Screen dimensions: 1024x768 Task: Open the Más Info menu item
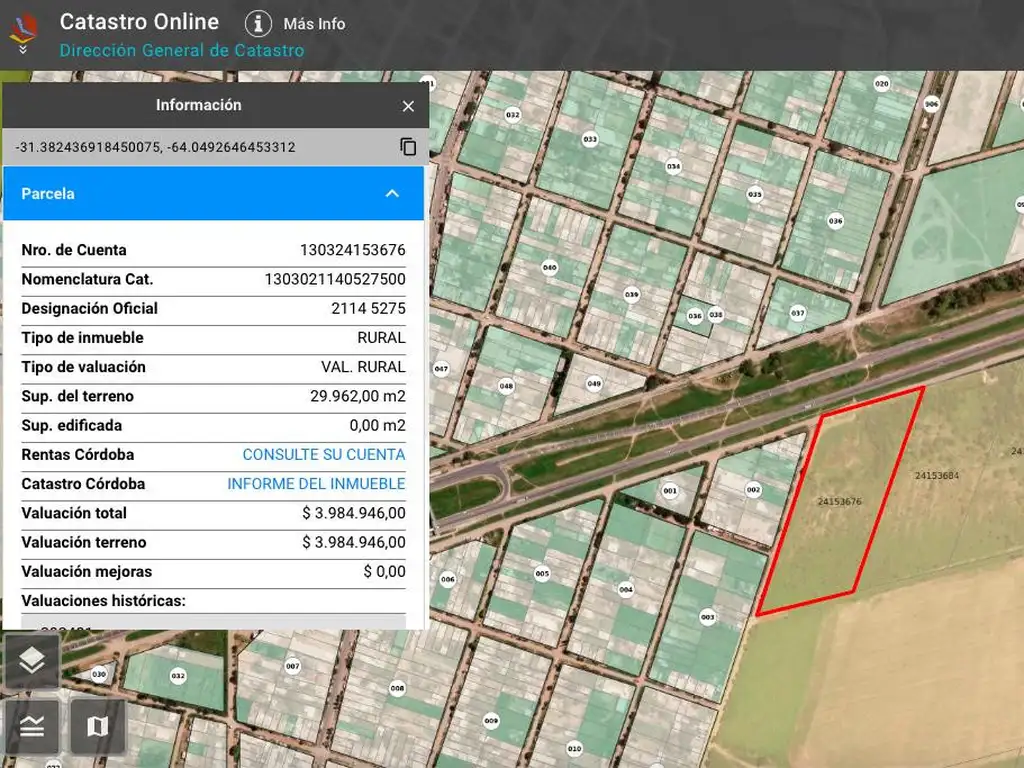[314, 24]
